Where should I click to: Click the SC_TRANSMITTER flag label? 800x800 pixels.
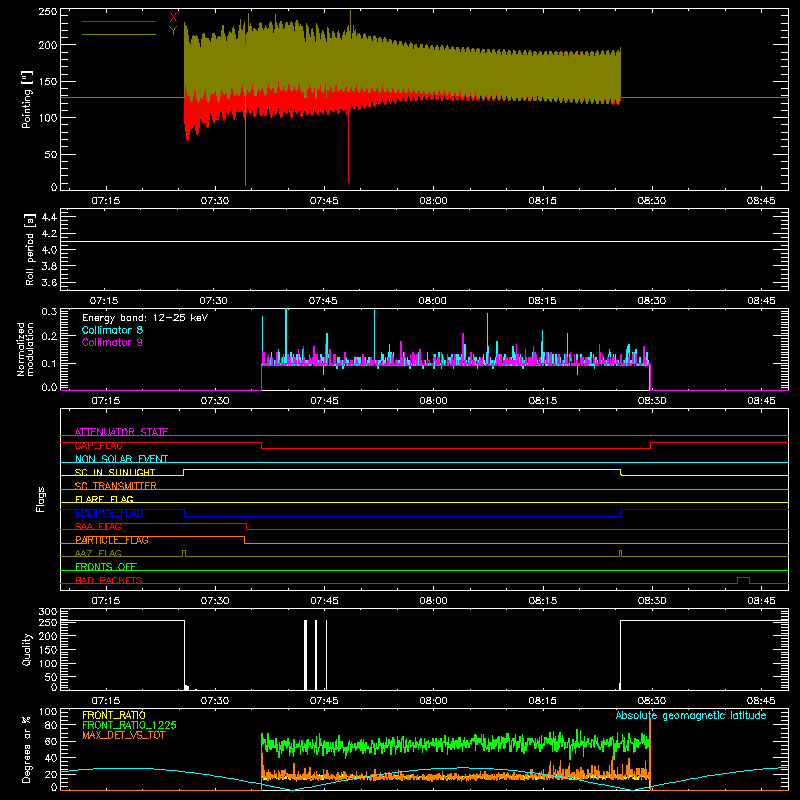coord(116,486)
